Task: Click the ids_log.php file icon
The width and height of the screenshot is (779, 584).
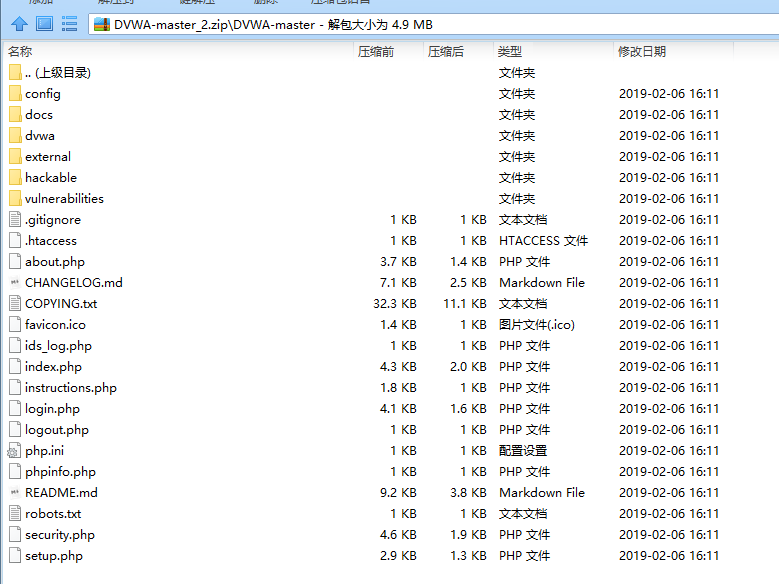Action: click(15, 345)
